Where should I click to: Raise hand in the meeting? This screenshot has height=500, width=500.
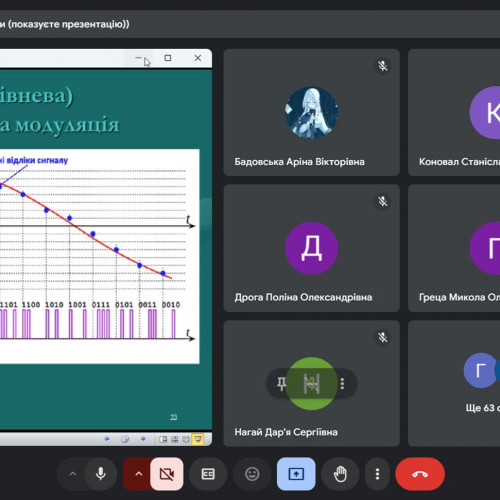pos(340,474)
